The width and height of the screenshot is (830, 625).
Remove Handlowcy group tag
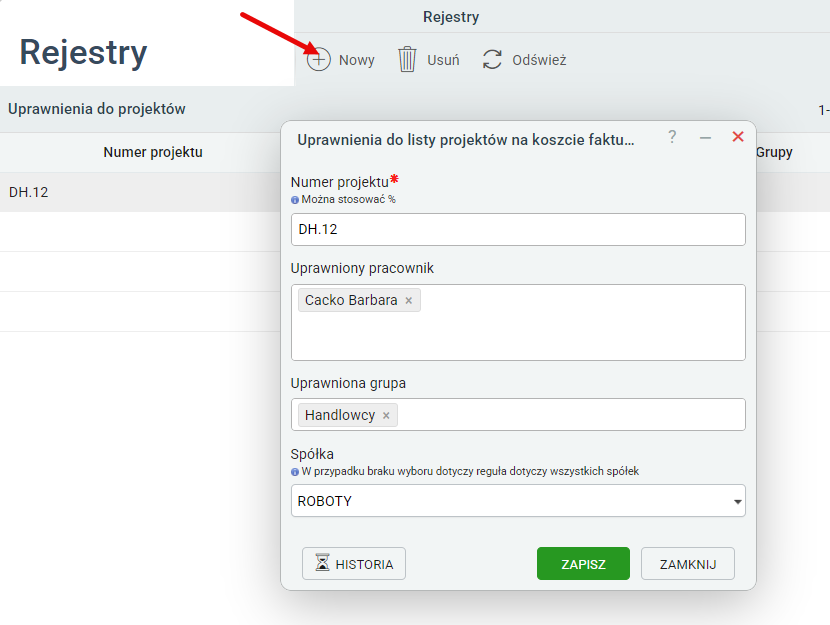386,415
